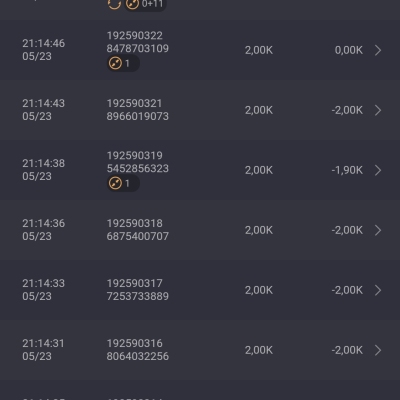Open the -1,90K entry's arrow
The width and height of the screenshot is (400, 400).
[x=378, y=170]
